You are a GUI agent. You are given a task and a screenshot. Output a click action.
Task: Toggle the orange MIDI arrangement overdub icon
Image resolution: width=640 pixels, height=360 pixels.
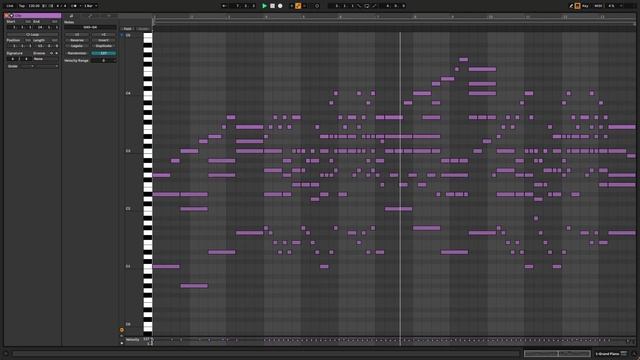pos(298,6)
